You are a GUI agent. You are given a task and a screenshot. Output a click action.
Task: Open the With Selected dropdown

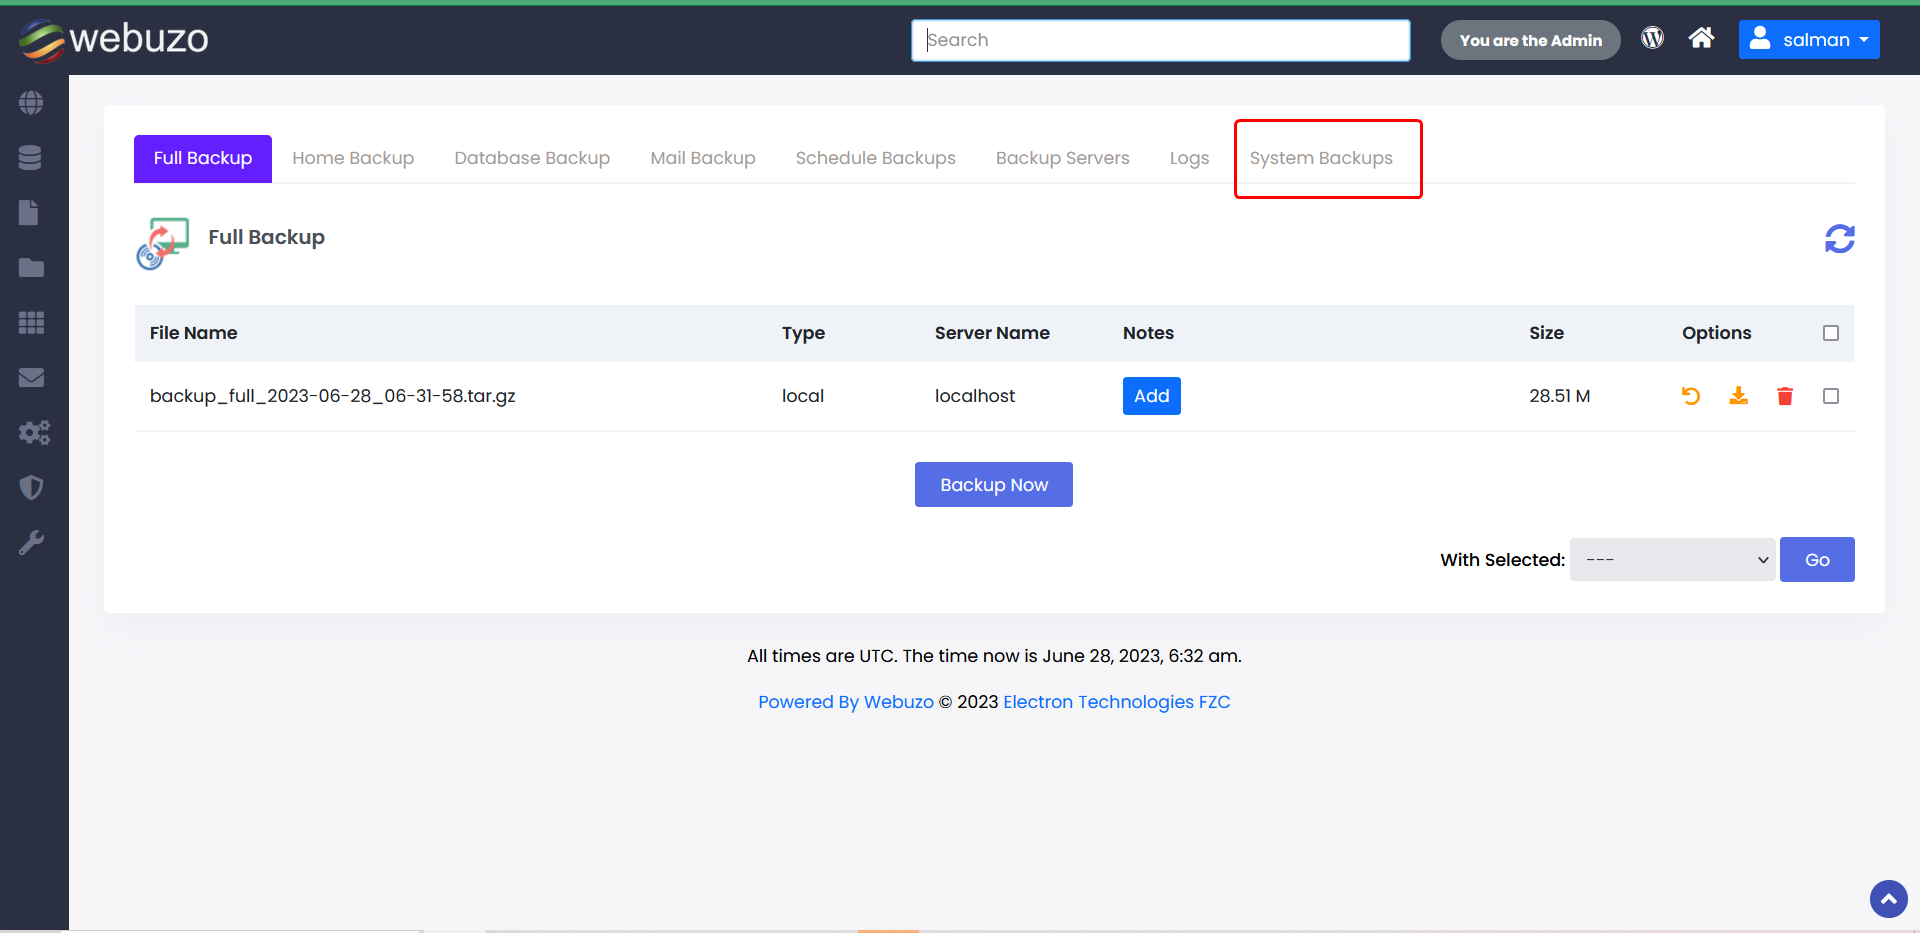1672,560
